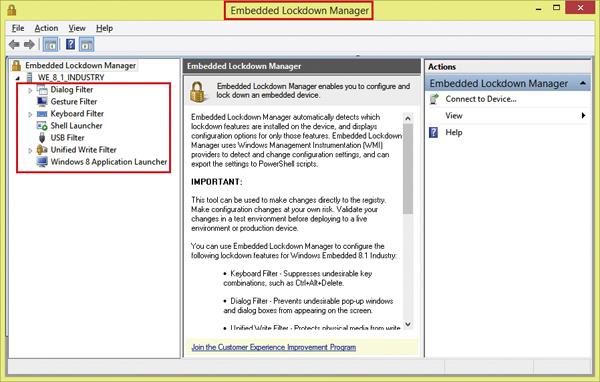Click the Unified Write Filter icon
Image resolution: width=600 pixels, height=382 pixels.
point(42,150)
